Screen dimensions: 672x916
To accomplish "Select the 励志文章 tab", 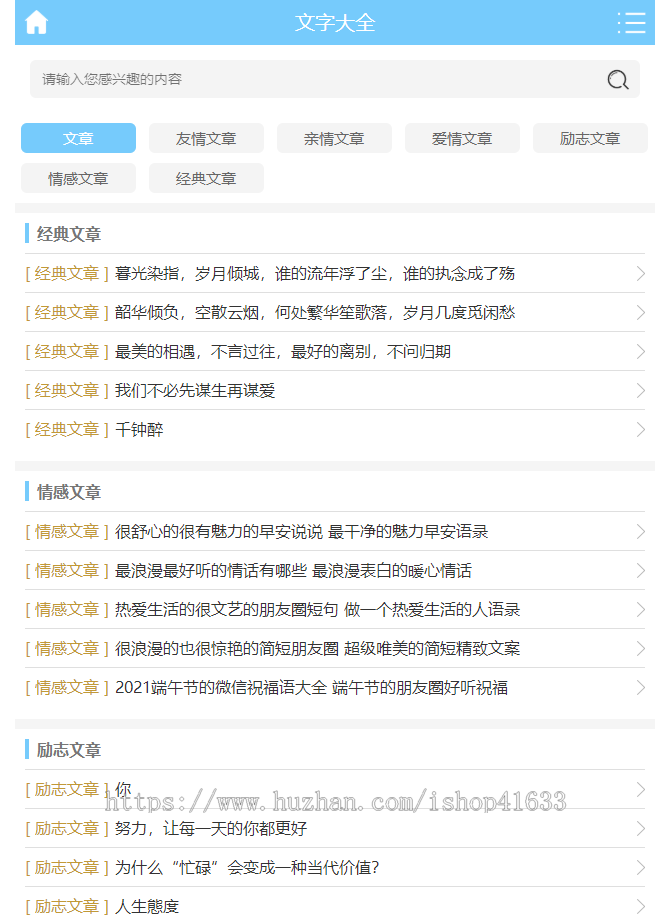I will [590, 138].
